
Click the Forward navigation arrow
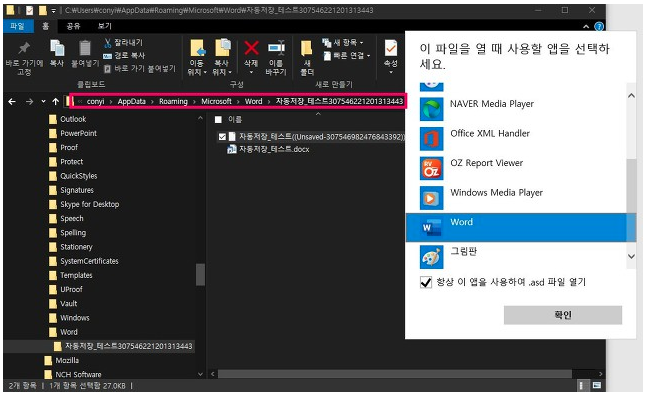point(29,101)
